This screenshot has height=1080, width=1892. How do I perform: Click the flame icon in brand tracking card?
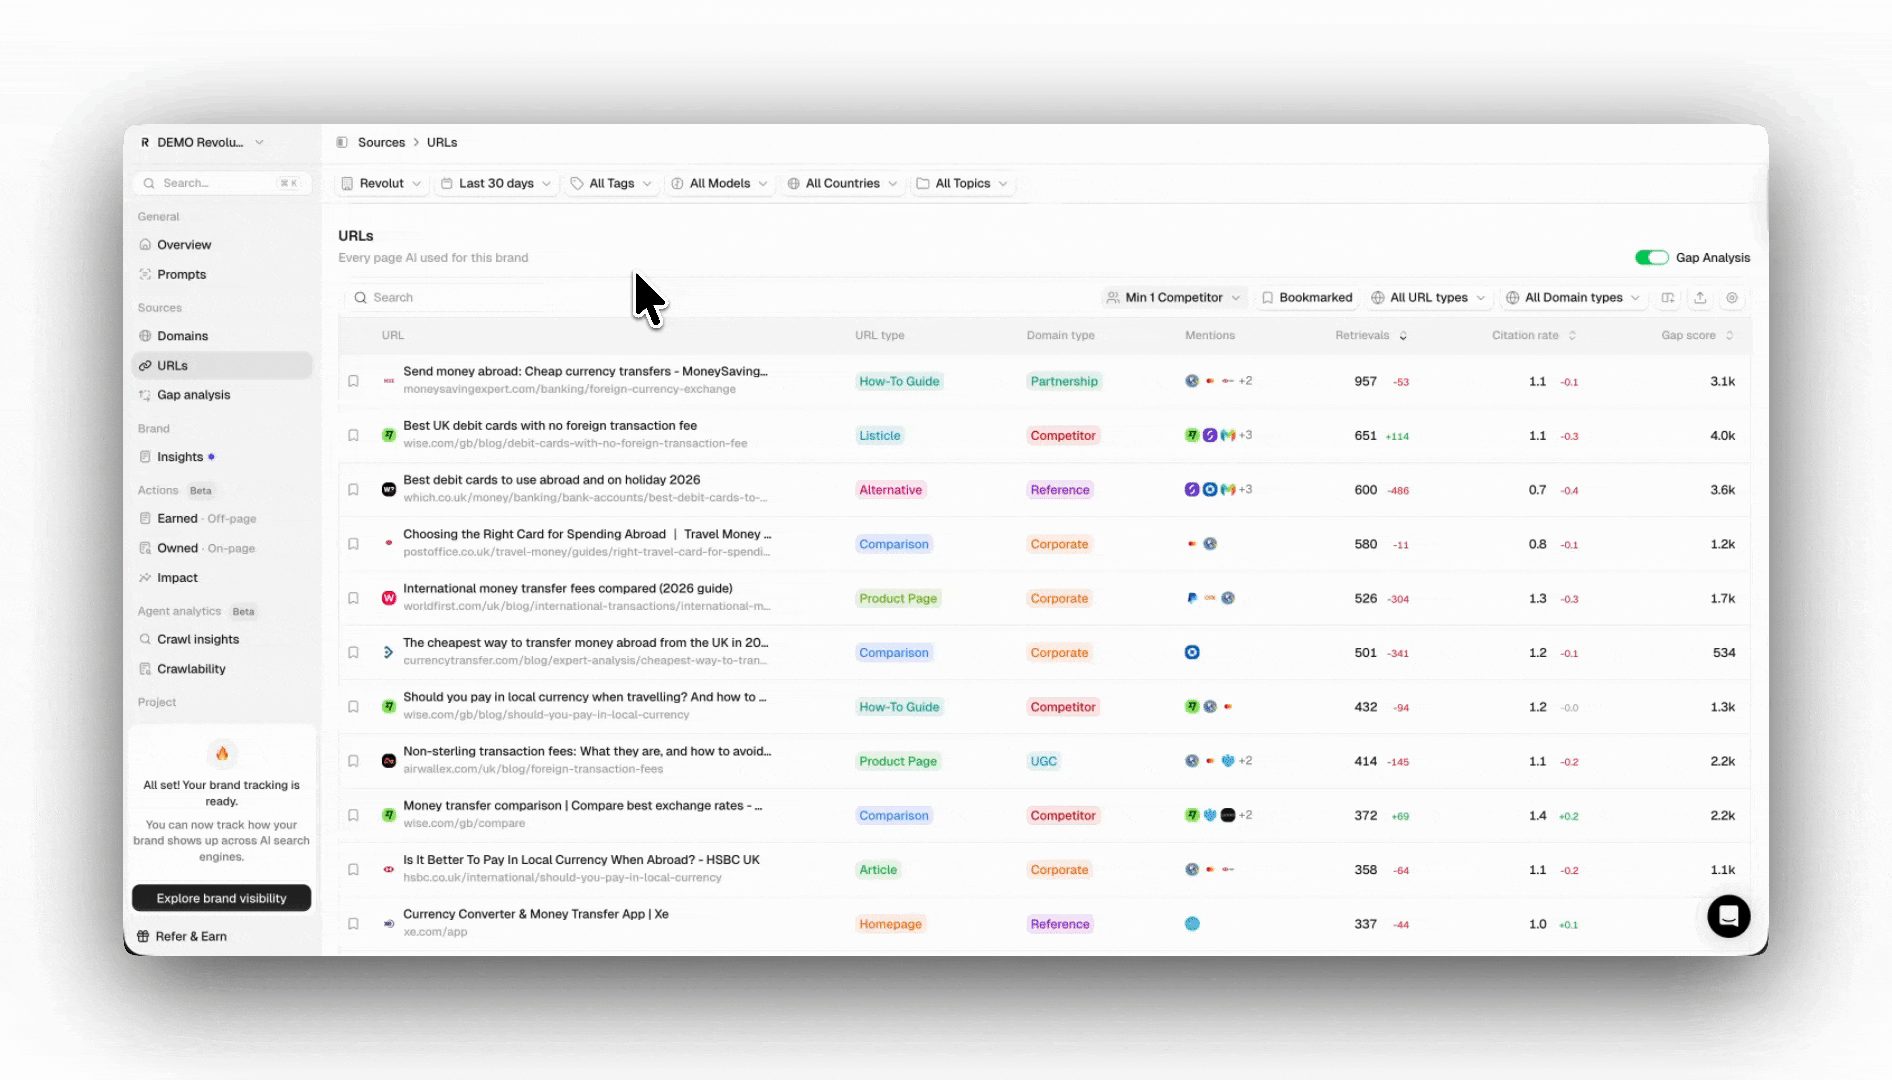[x=222, y=754]
